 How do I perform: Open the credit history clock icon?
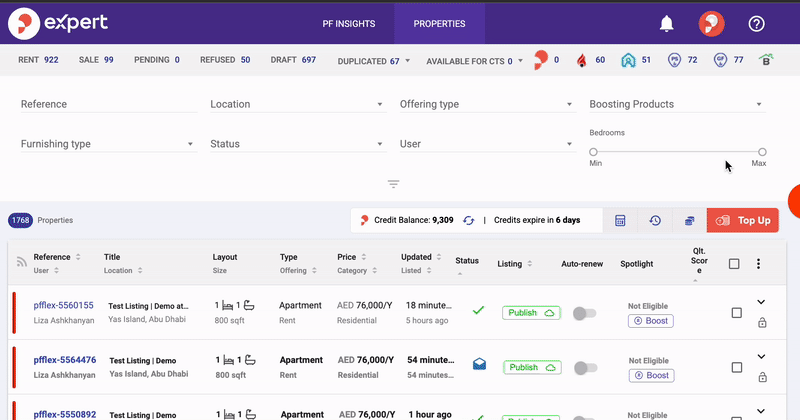tap(655, 220)
